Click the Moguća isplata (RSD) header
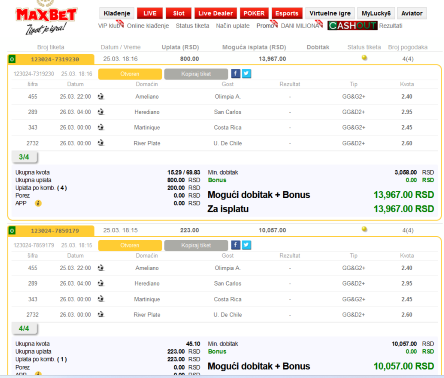 254,47
